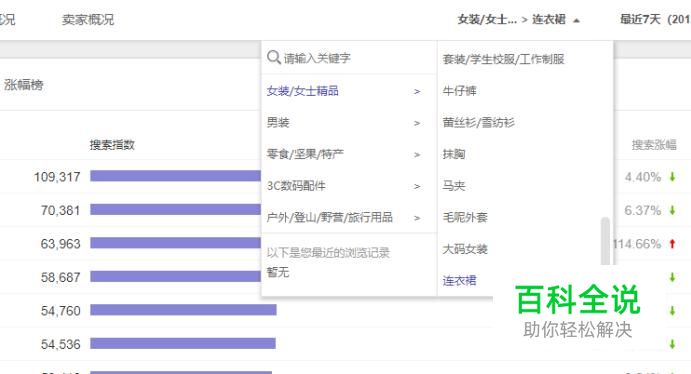
Task: Click the search index value 54,760
Action: (x=60, y=311)
